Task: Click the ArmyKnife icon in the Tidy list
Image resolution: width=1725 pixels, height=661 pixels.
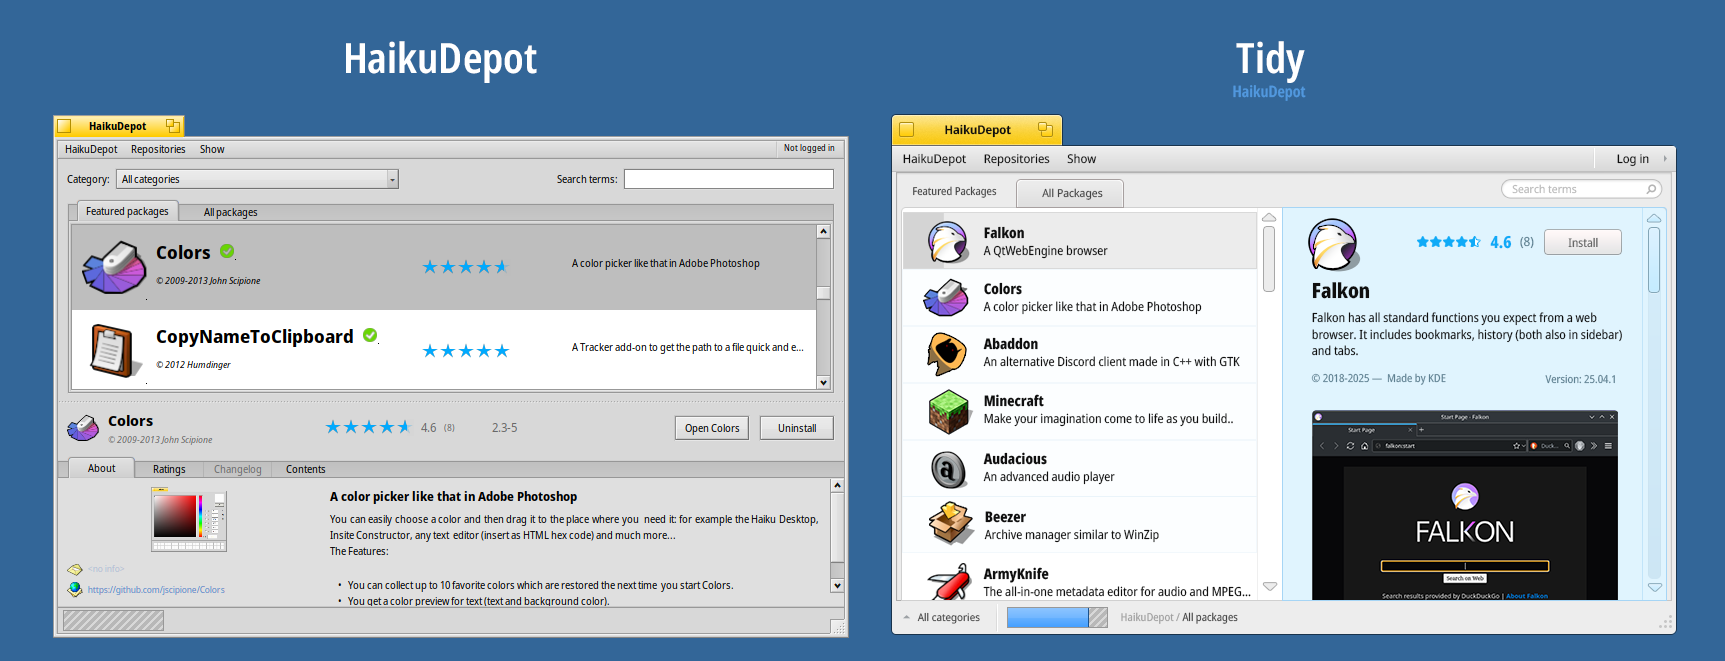Action: click(x=948, y=580)
